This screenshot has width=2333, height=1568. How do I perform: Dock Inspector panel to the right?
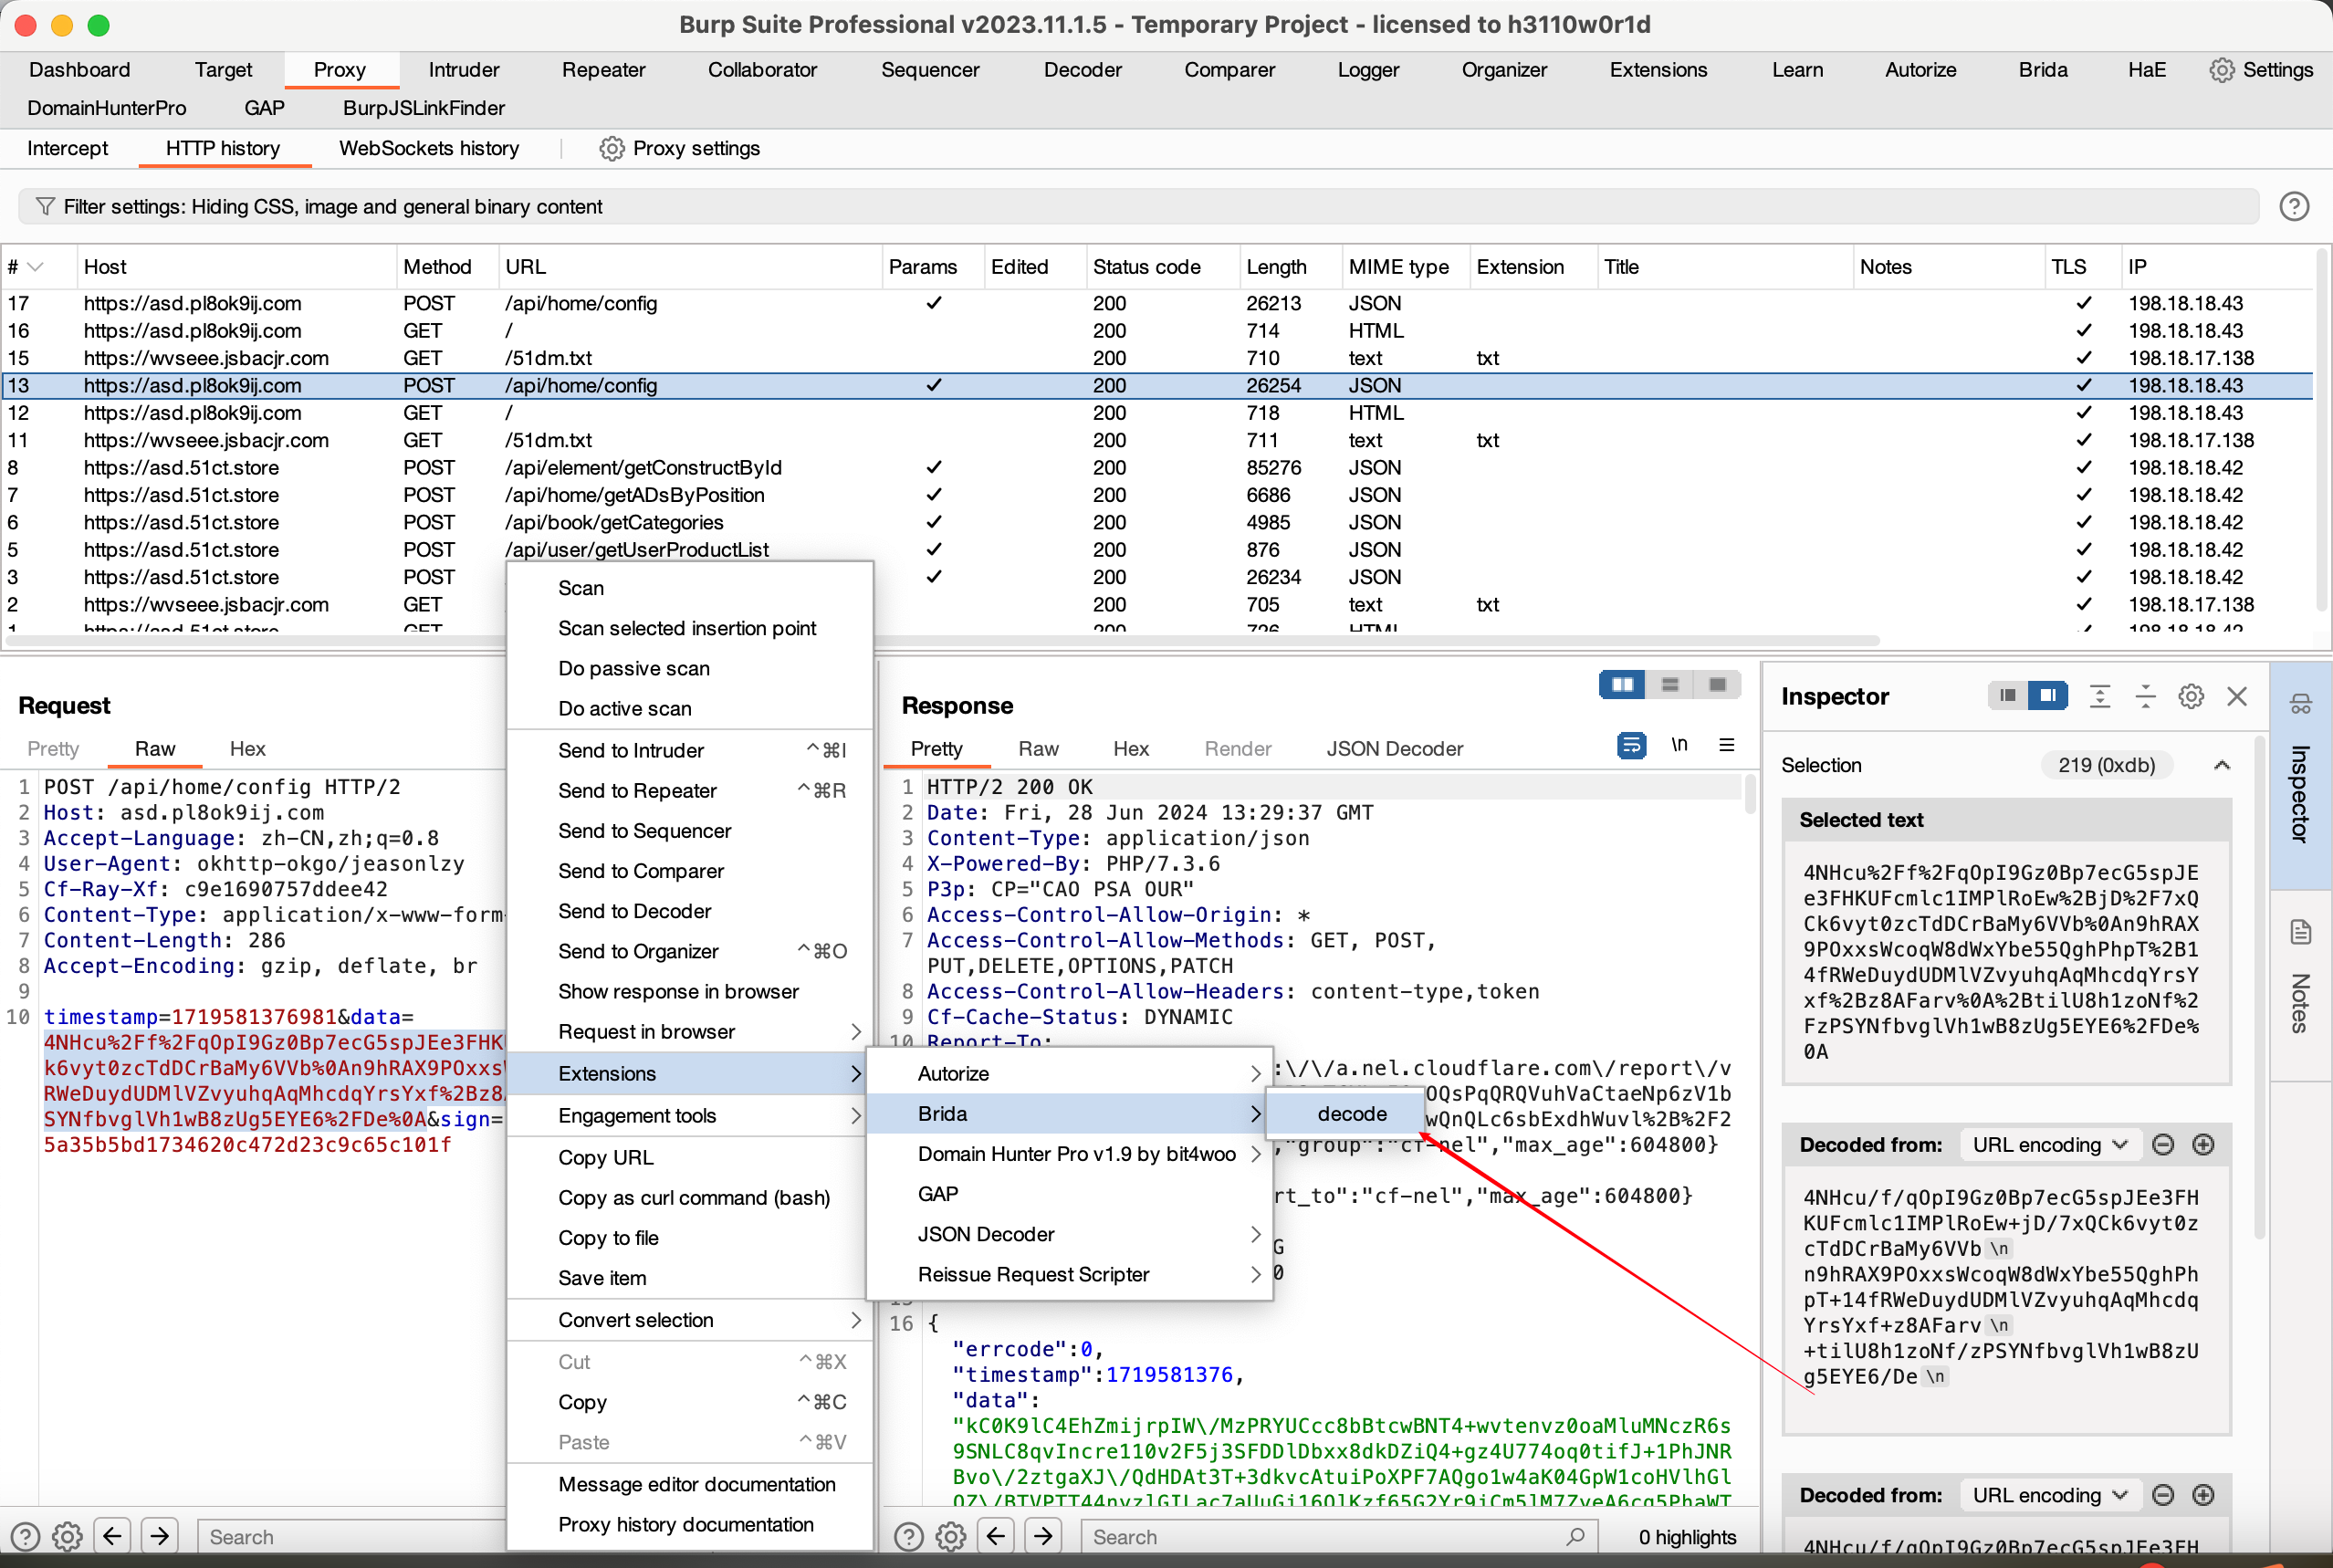2048,696
